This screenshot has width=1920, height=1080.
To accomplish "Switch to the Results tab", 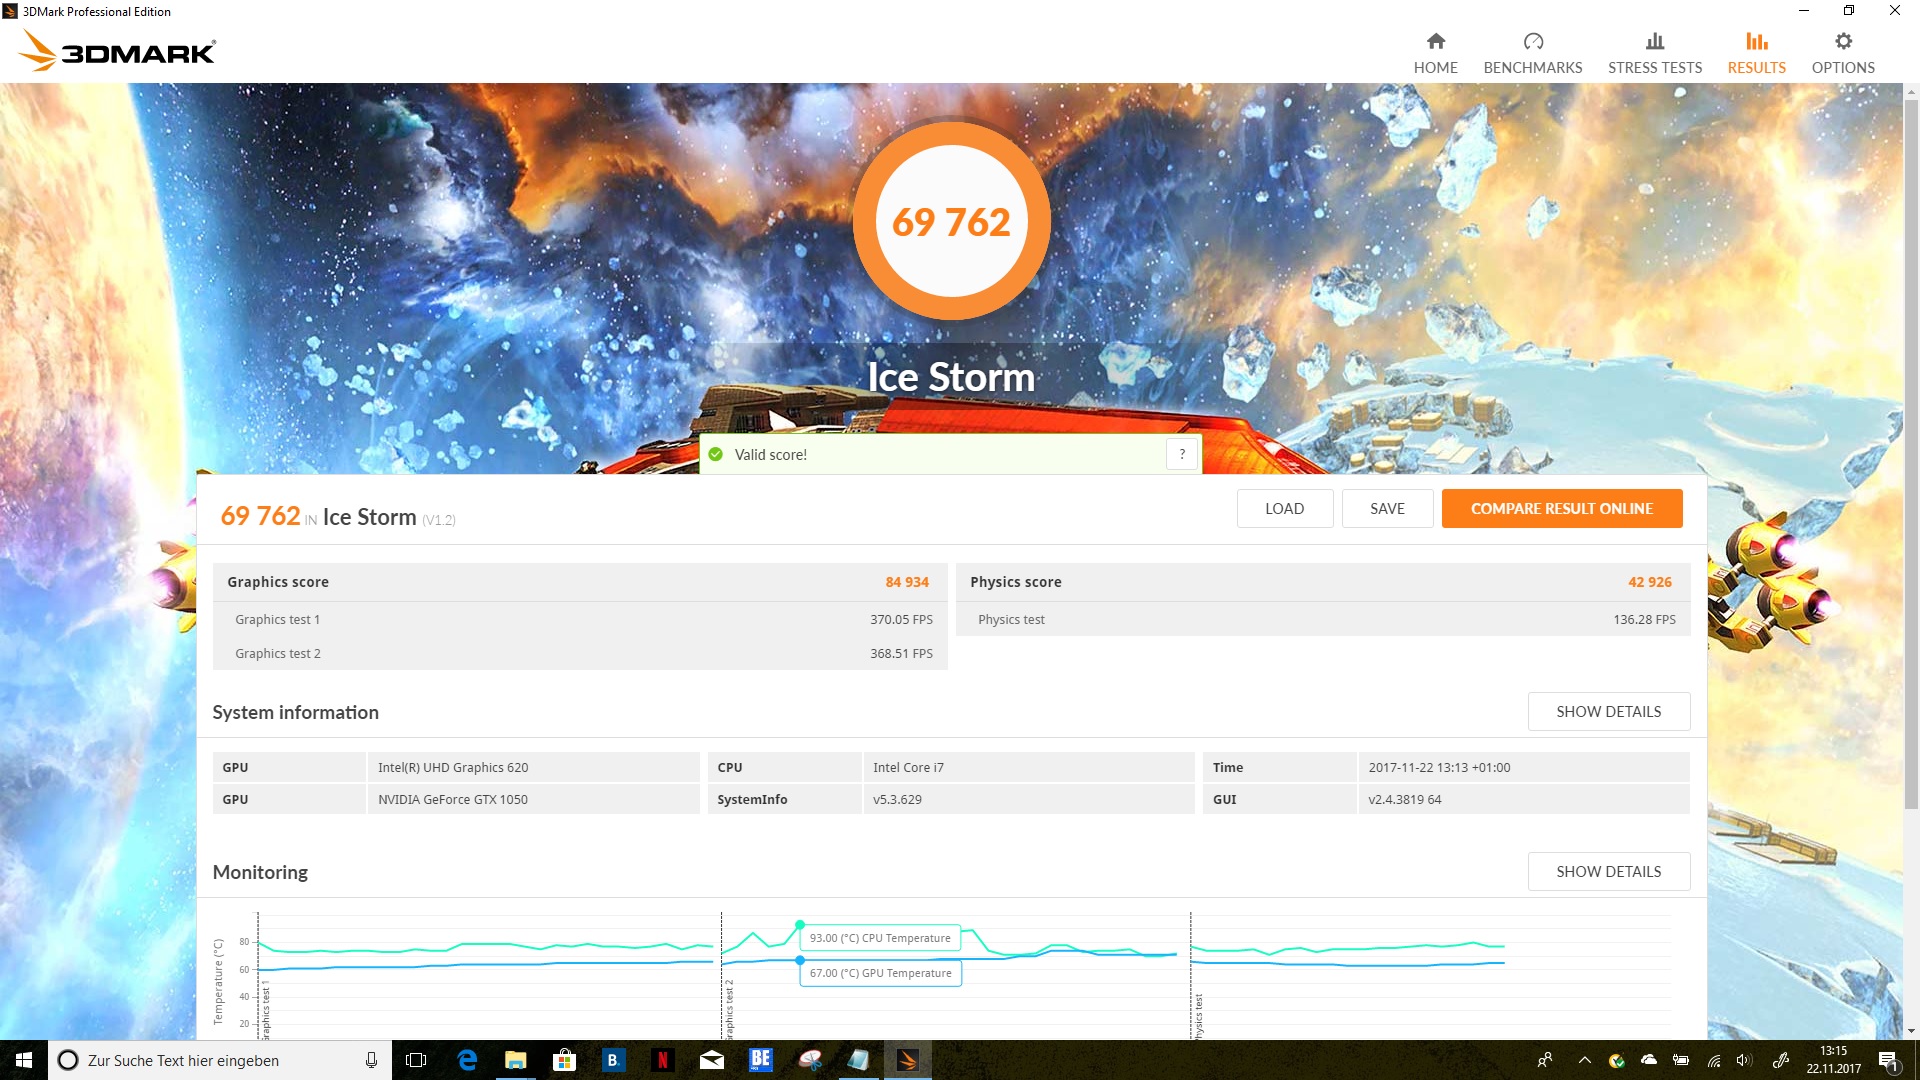I will tap(1756, 53).
